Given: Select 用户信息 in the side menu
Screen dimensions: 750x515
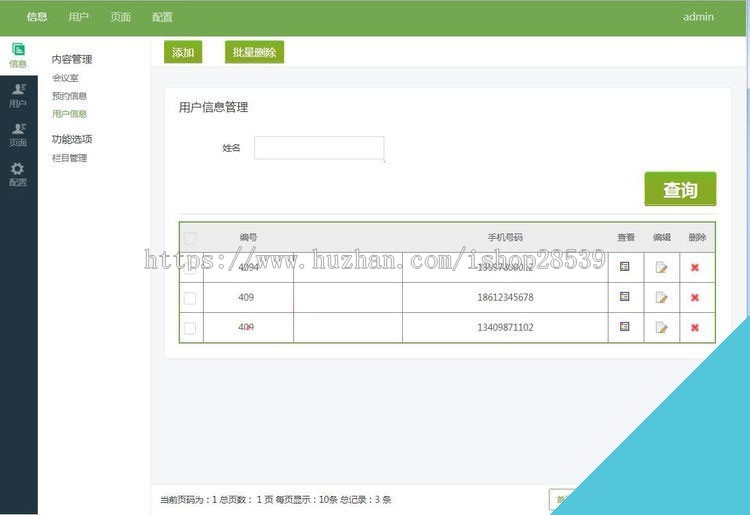Looking at the screenshot, I should (x=69, y=114).
